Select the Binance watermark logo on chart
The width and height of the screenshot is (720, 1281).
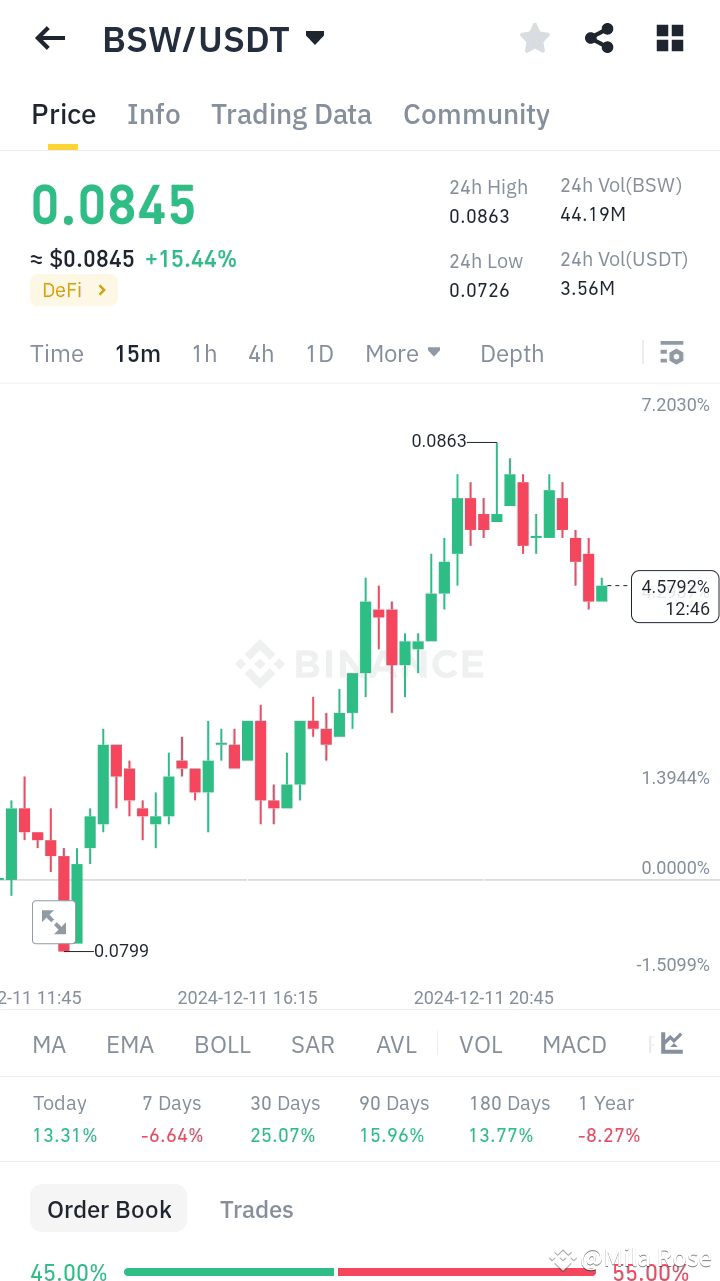pyautogui.click(x=360, y=663)
